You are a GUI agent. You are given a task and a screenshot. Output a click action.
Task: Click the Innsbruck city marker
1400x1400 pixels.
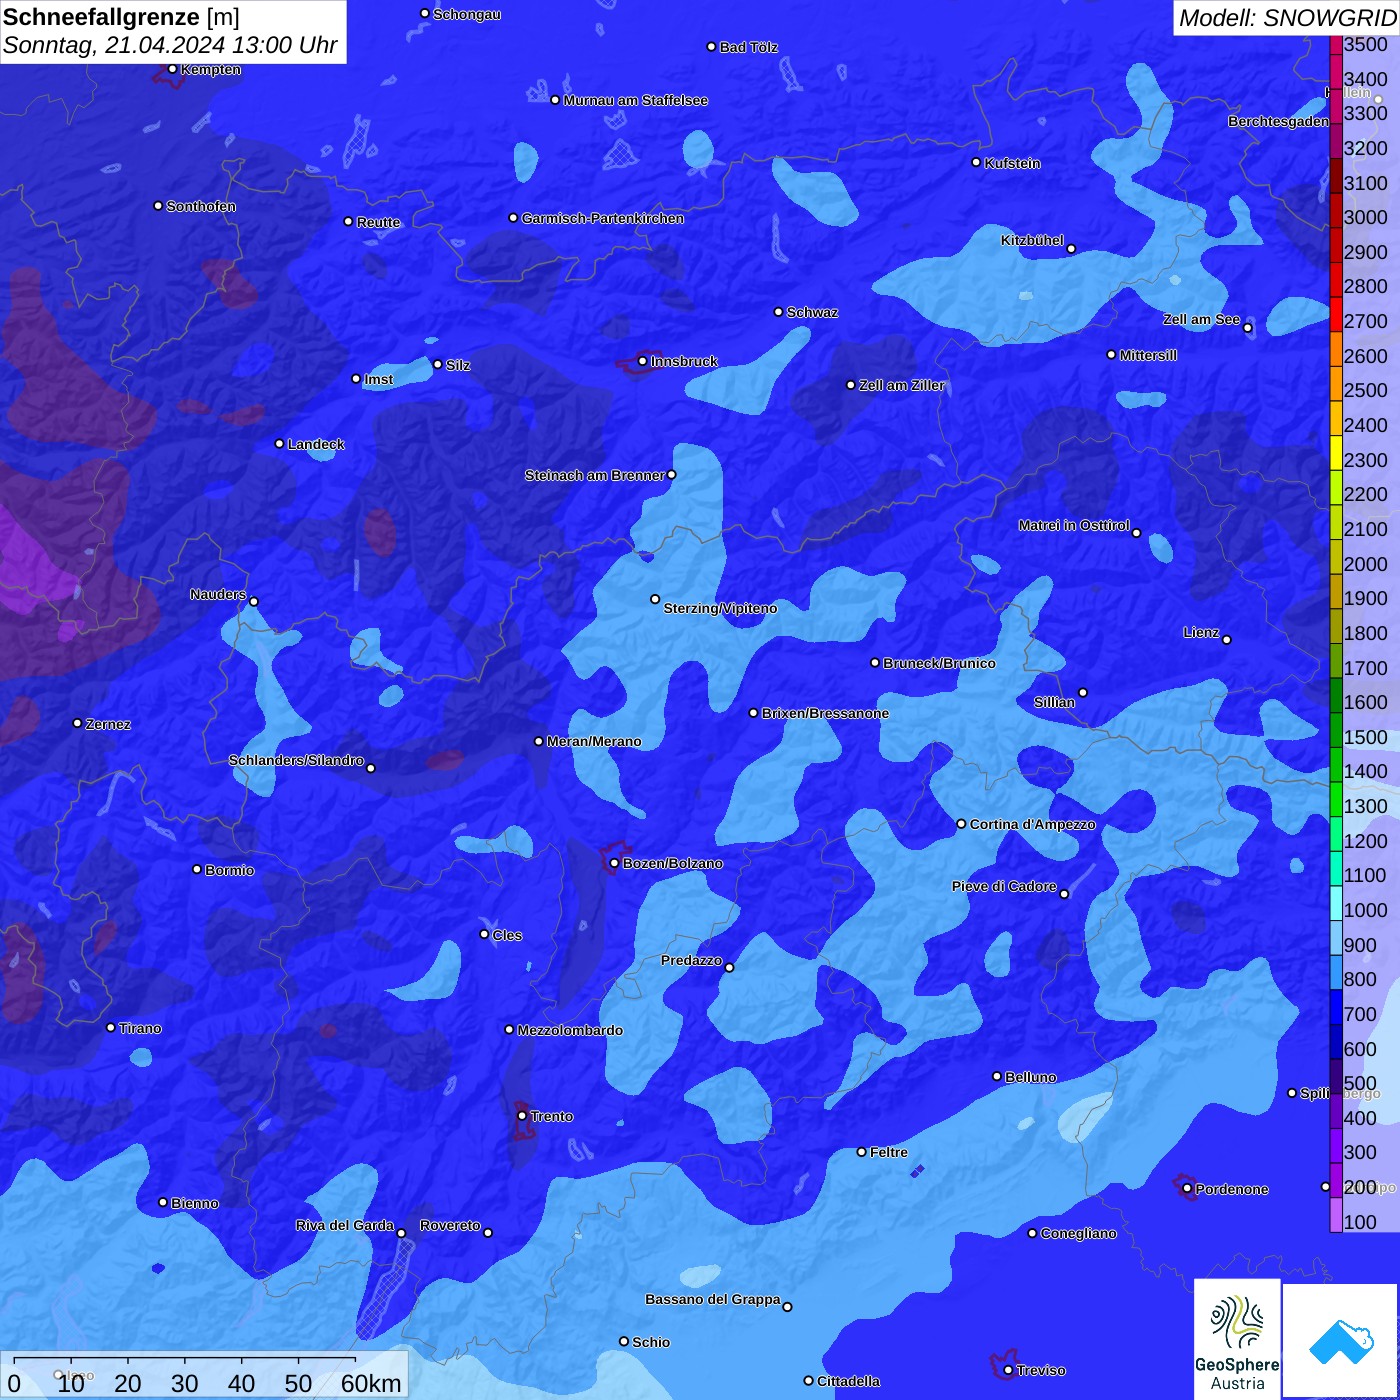(x=643, y=361)
